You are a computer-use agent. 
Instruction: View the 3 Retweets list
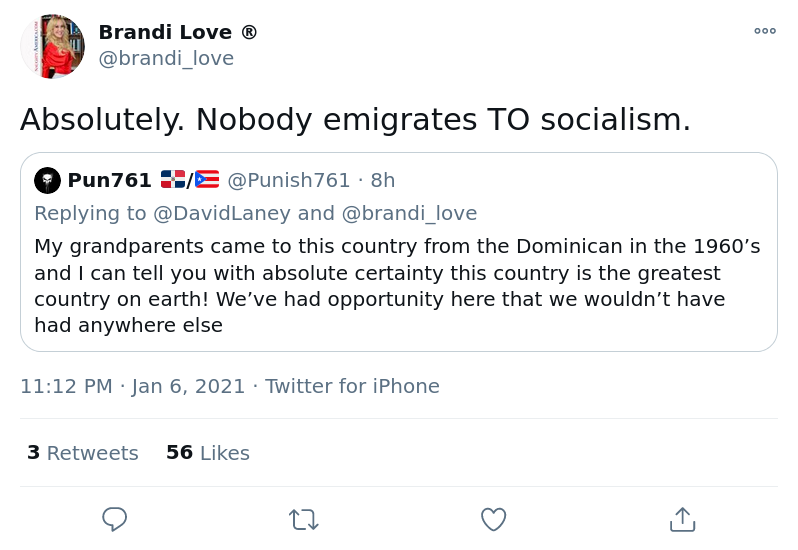click(83, 453)
